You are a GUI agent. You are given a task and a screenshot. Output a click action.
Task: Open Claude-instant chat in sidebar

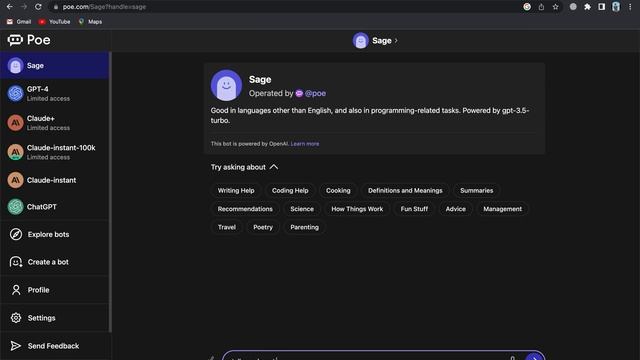55,180
